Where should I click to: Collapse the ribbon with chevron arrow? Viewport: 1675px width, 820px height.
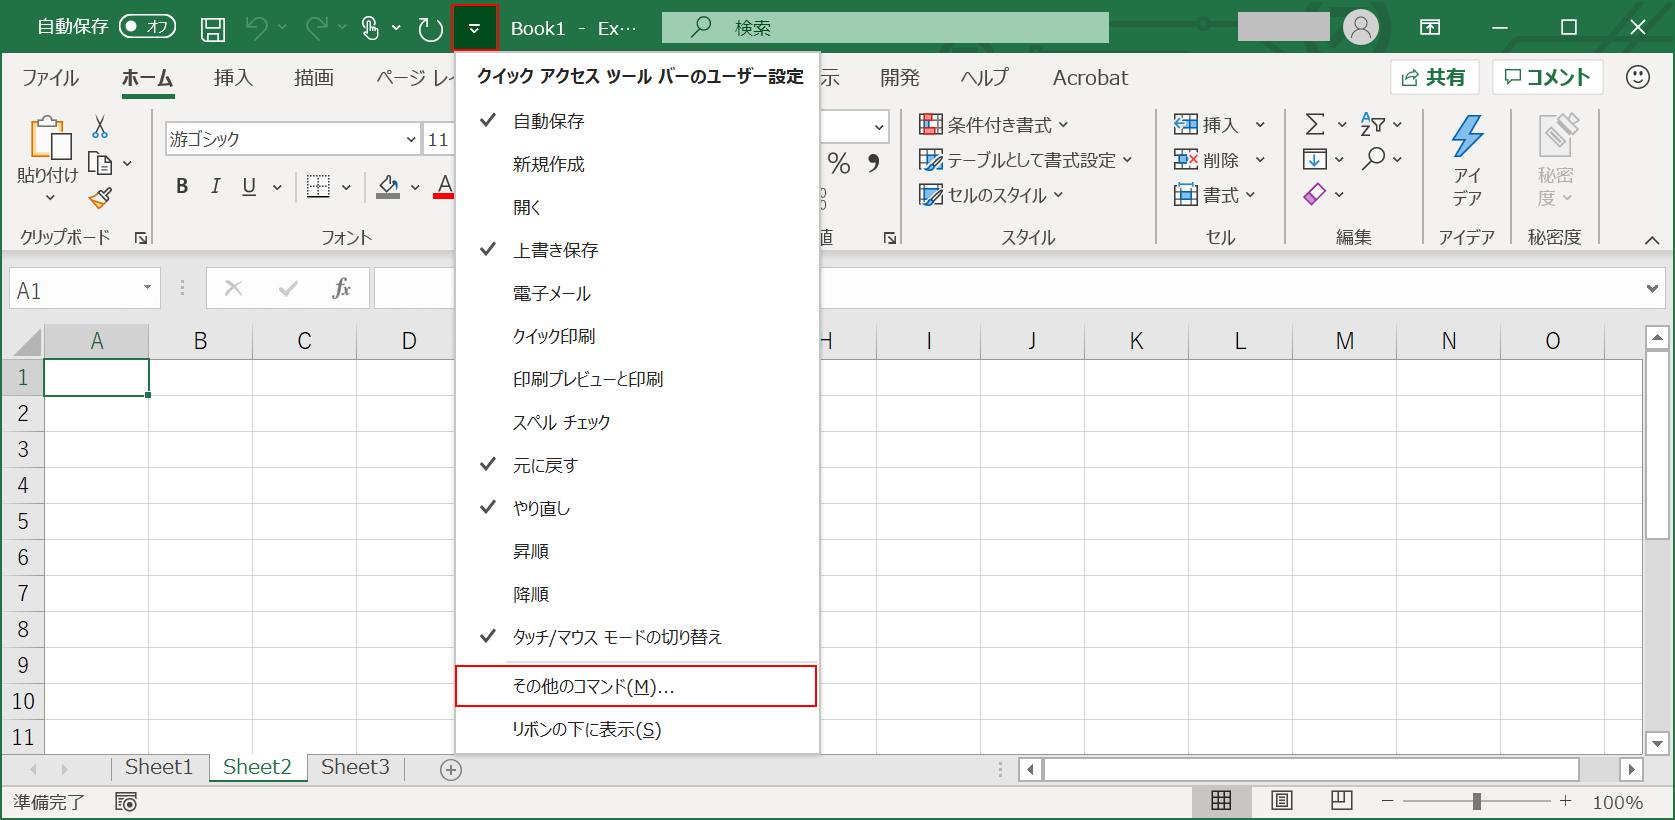point(1652,240)
